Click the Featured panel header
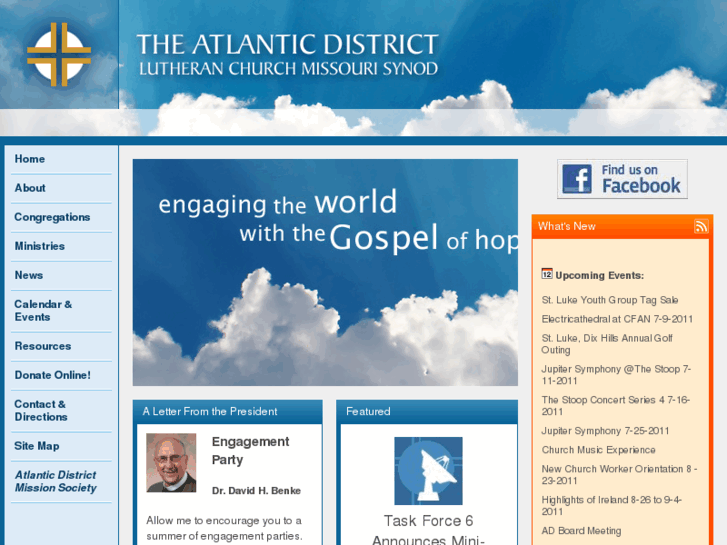 coord(427,411)
